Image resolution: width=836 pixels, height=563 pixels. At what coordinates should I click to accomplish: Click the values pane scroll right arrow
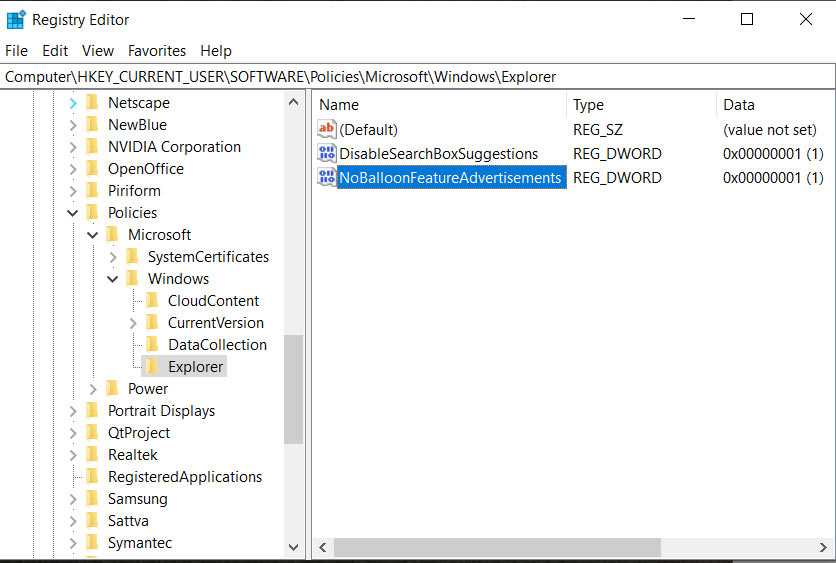(x=824, y=547)
